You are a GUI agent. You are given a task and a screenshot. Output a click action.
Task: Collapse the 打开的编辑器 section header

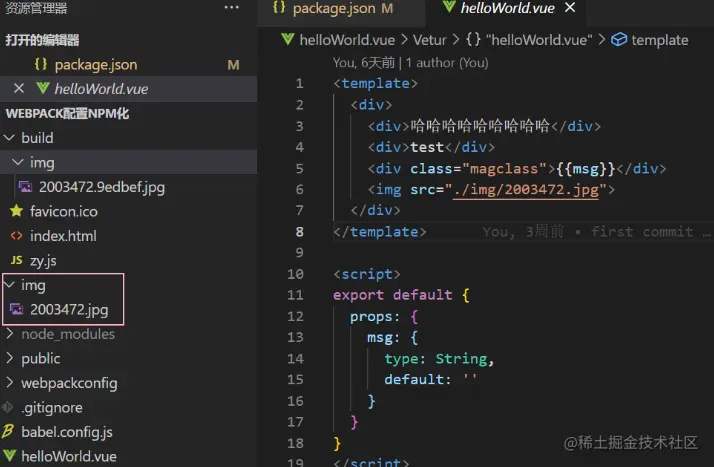(x=42, y=40)
